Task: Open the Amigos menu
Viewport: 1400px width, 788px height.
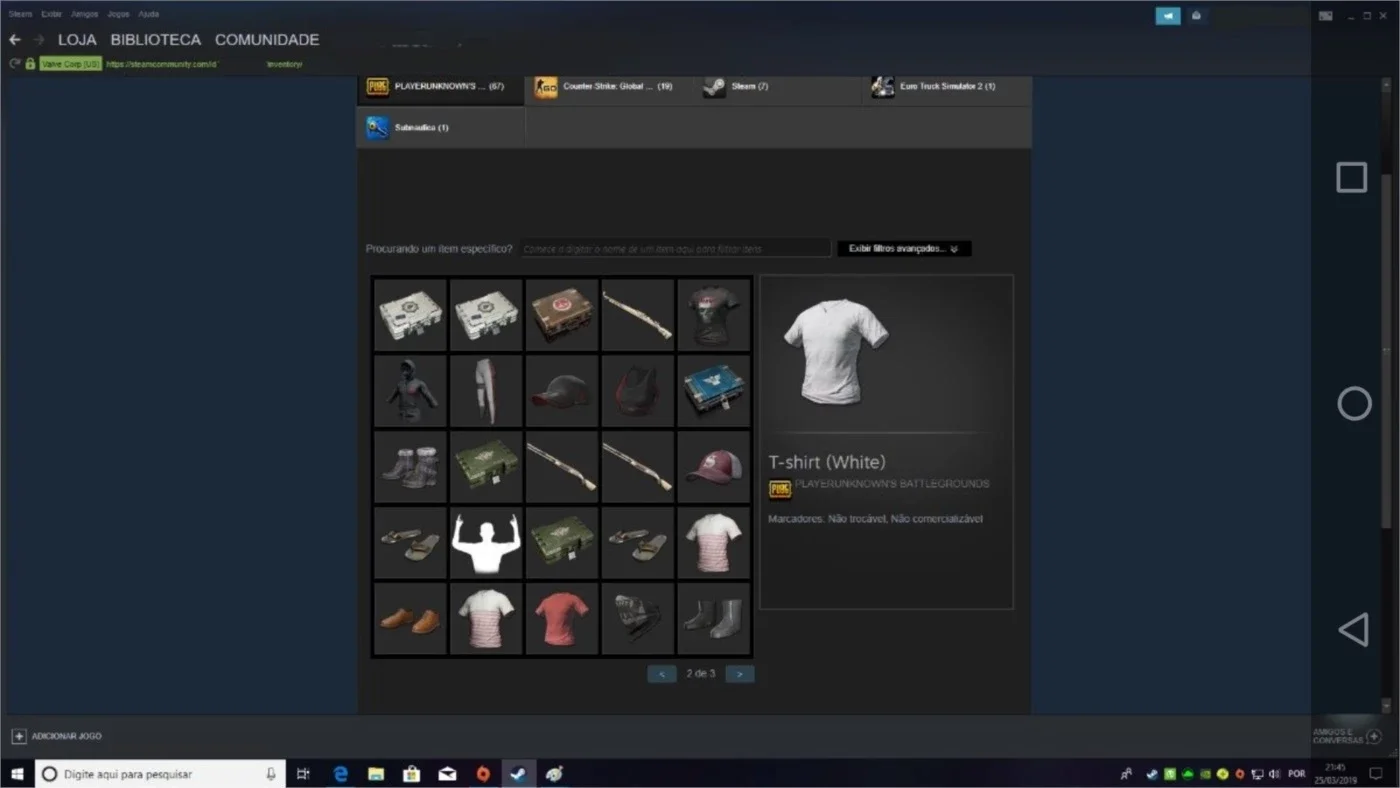Action: pyautogui.click(x=85, y=14)
